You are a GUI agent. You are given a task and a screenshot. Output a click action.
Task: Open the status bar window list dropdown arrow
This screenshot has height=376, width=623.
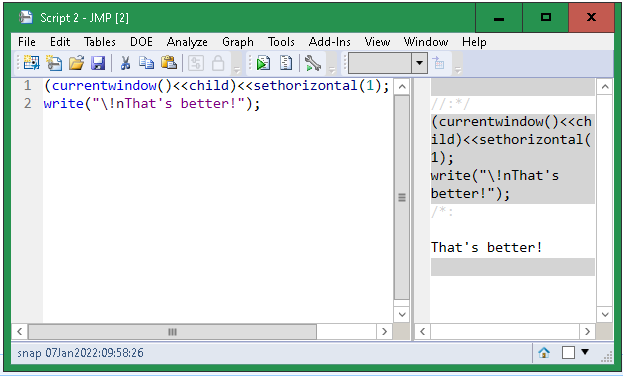[x=585, y=351]
